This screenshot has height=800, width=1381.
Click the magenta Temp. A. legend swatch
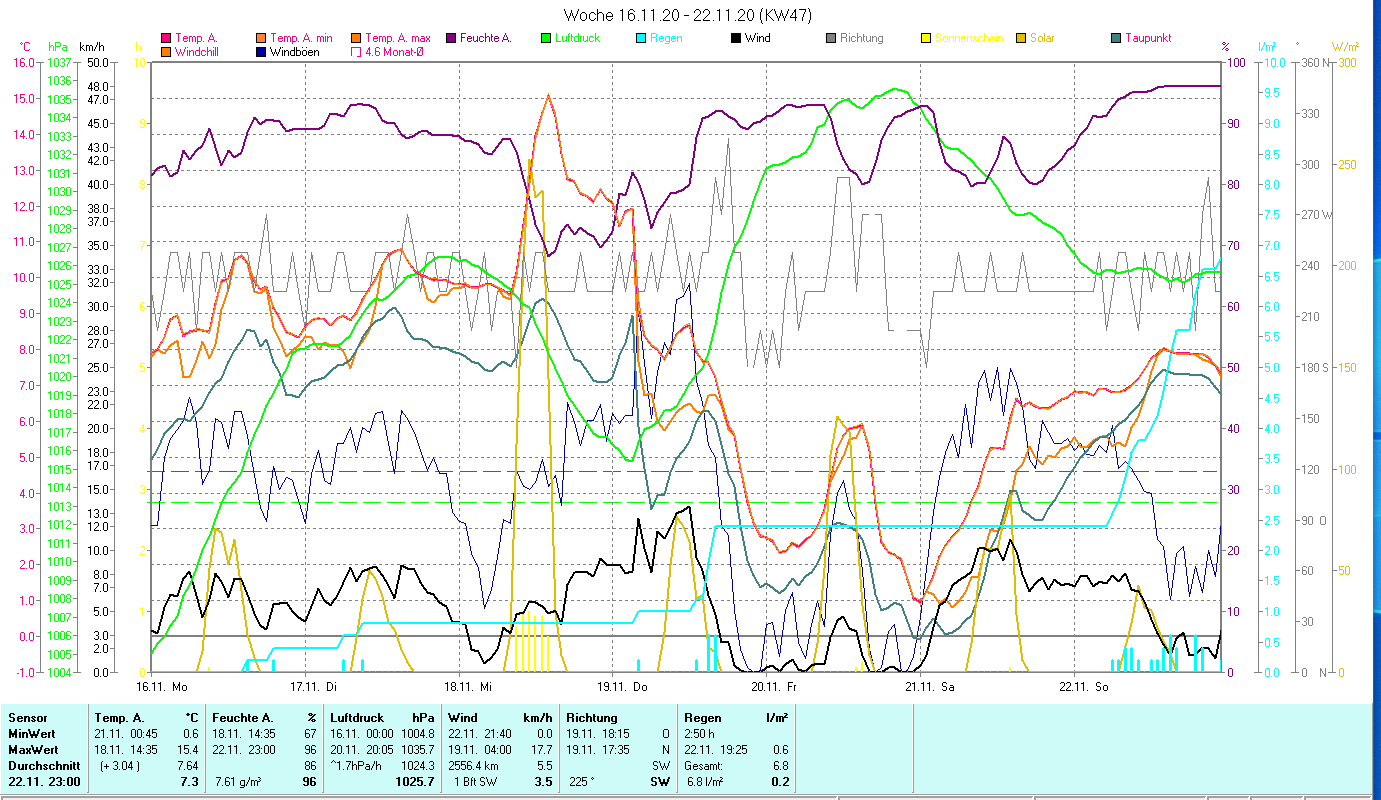pos(165,38)
